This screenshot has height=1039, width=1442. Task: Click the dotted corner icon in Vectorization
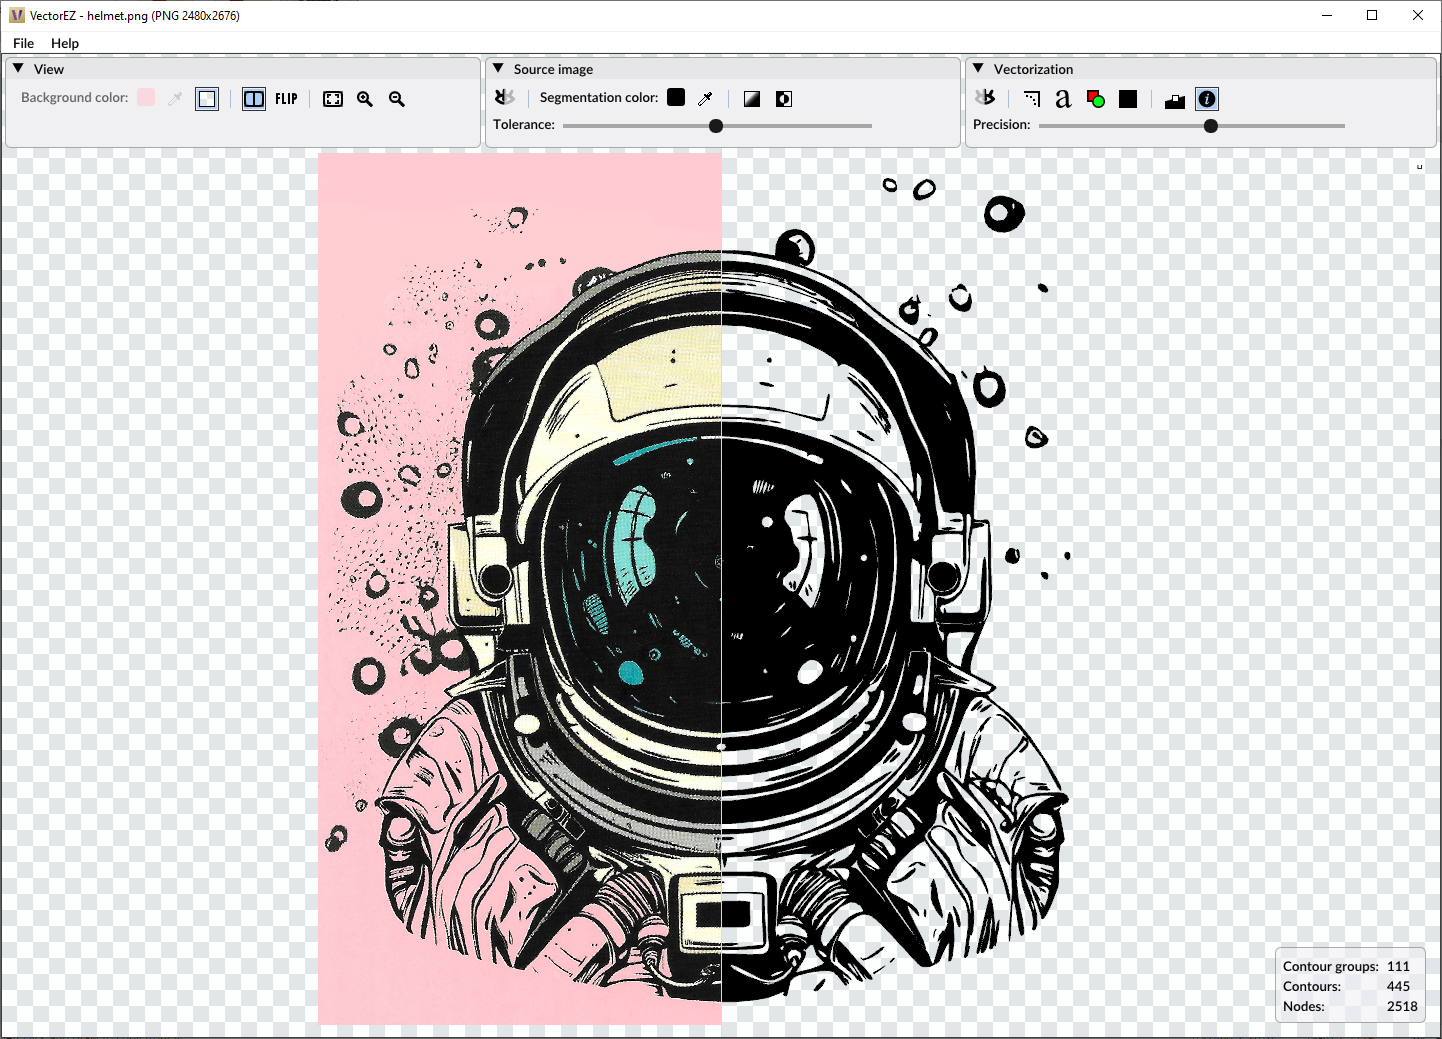[1032, 99]
